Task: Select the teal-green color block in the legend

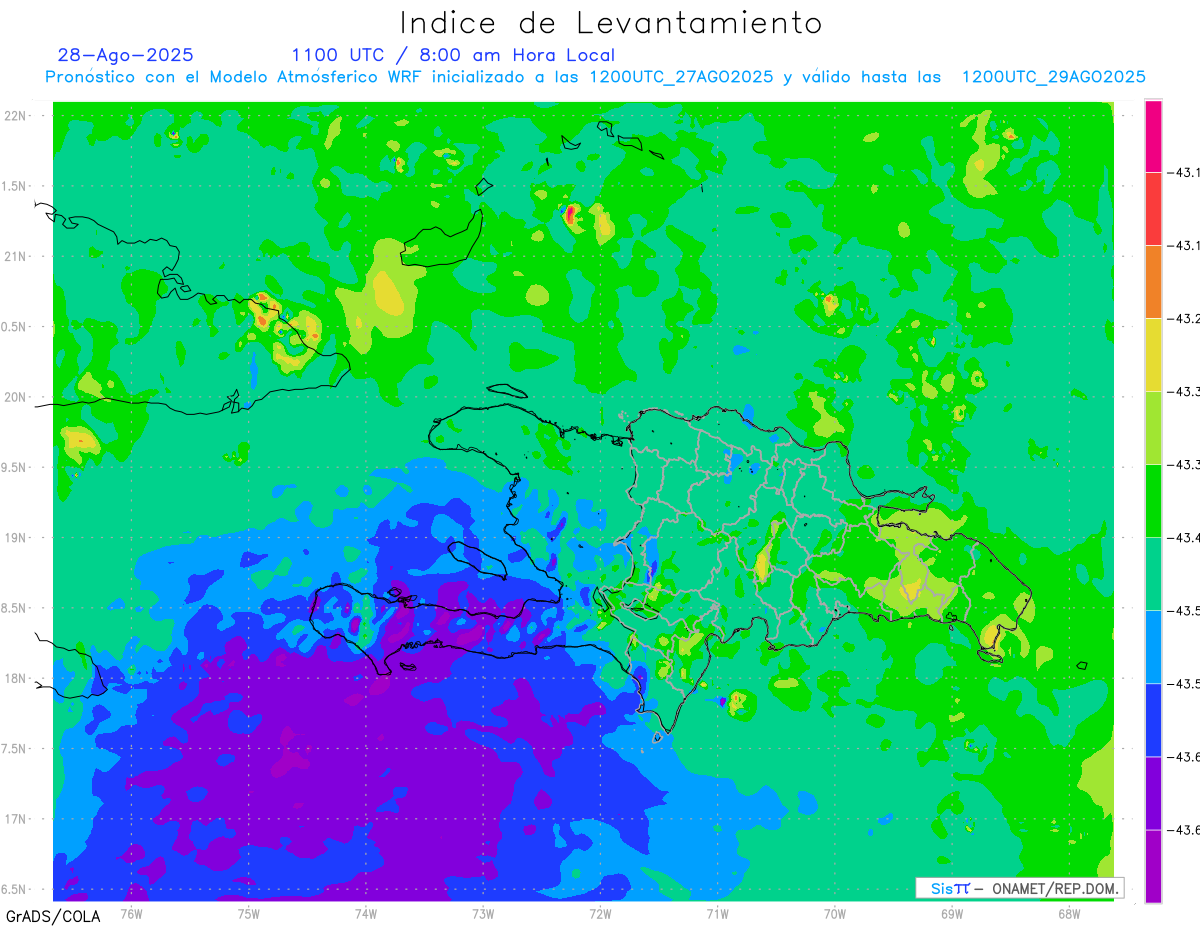Action: point(1153,574)
